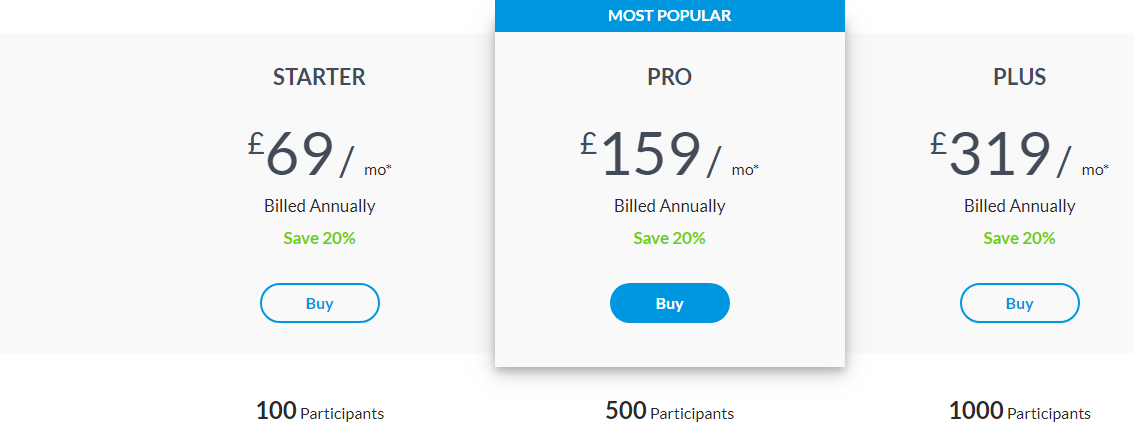Screen dimensions: 1134x431
Task: Click the £69 price figure
Action: click(x=291, y=153)
